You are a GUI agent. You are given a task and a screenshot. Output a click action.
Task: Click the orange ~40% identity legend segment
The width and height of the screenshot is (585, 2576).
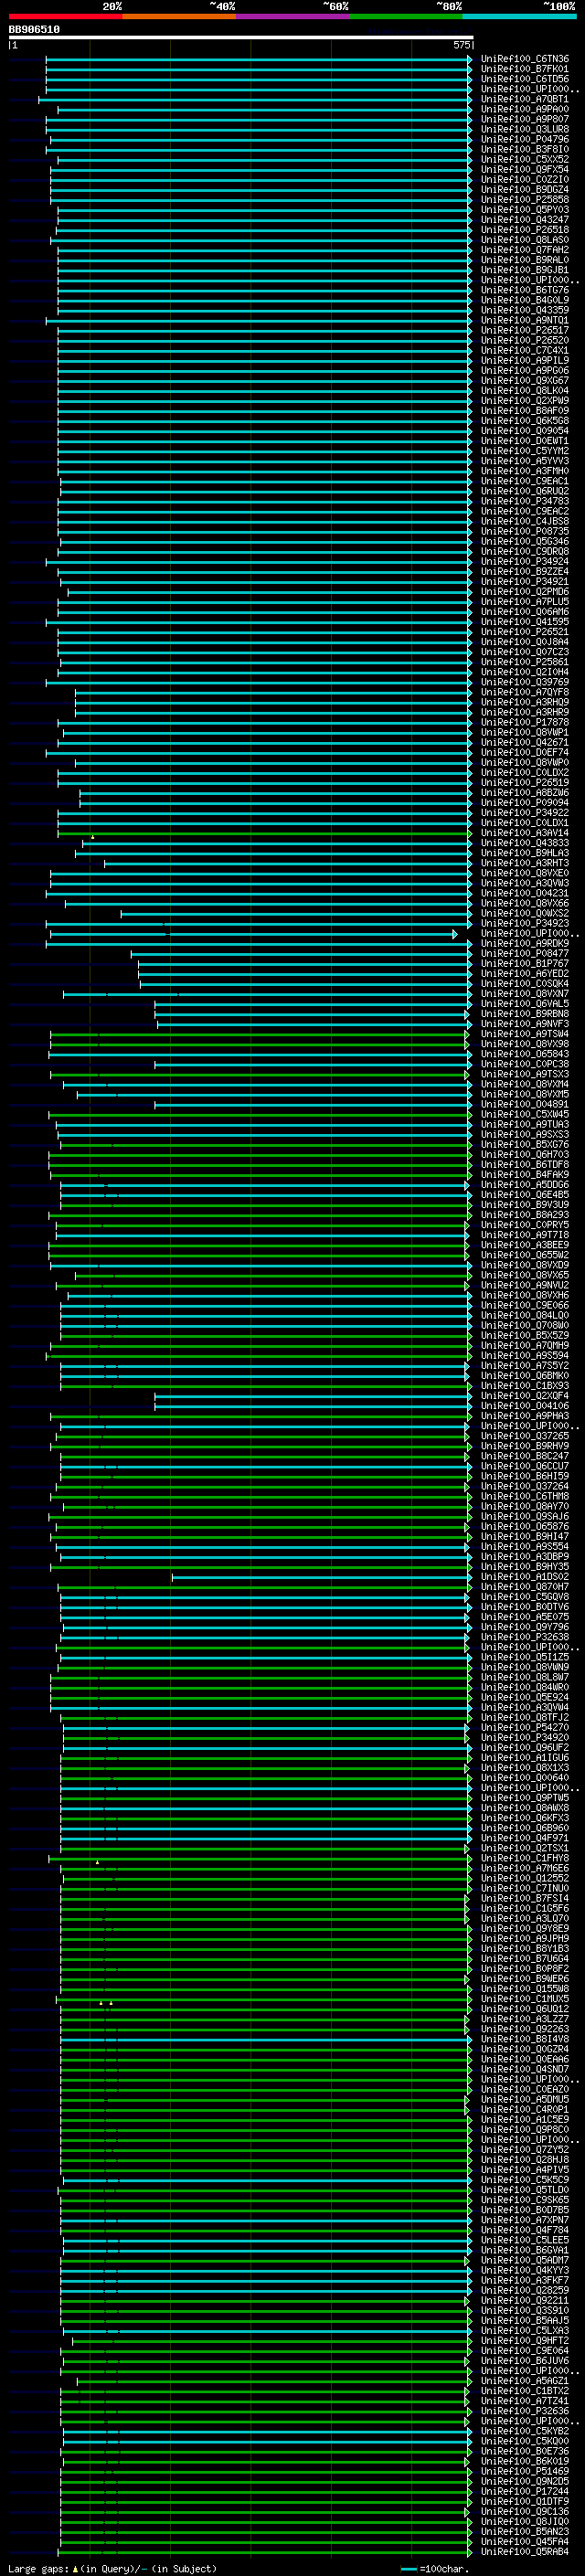pos(179,16)
